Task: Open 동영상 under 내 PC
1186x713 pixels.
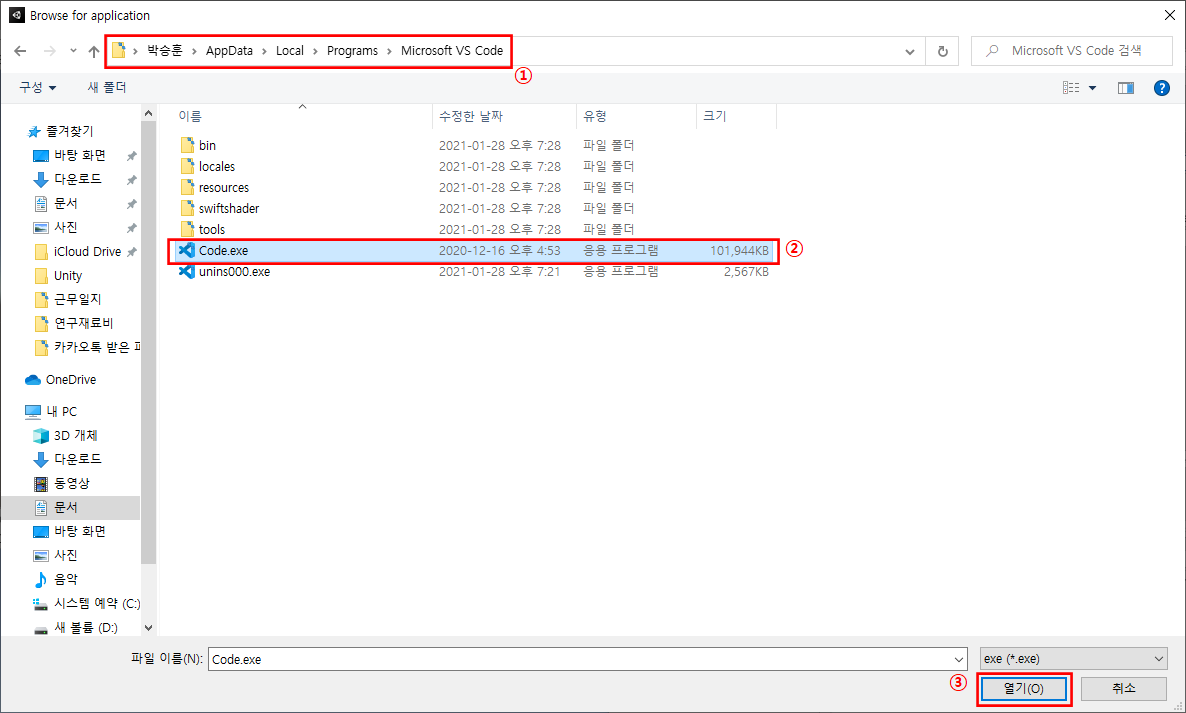Action: tap(71, 483)
